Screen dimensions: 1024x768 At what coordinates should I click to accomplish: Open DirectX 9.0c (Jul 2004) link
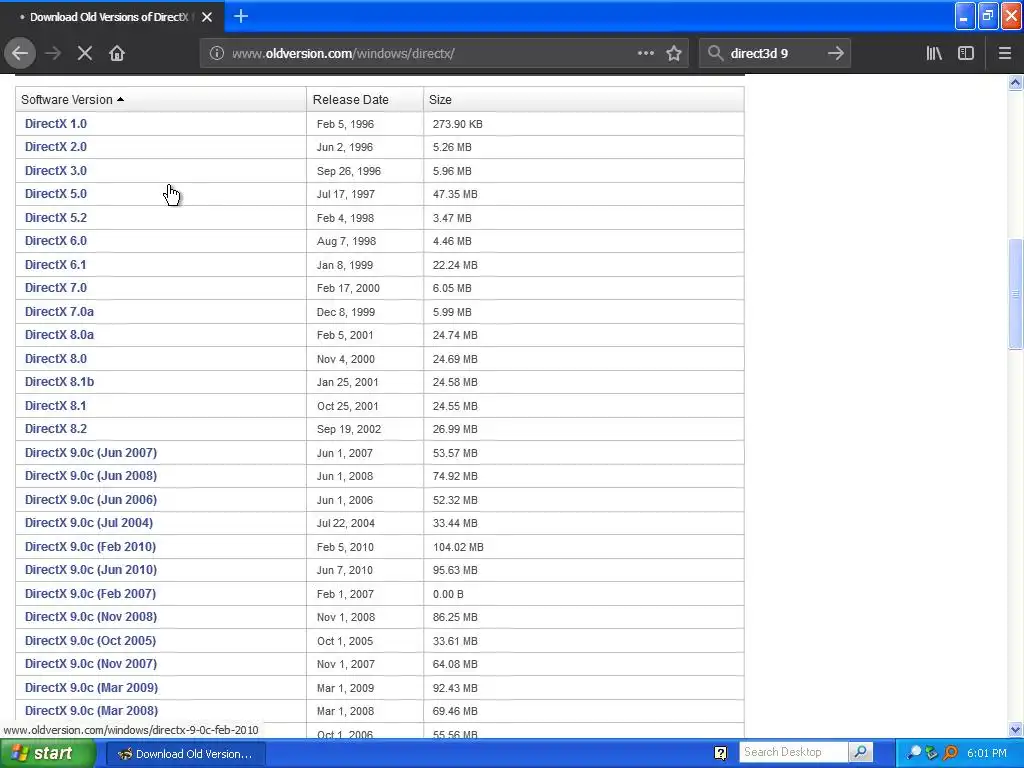click(89, 523)
